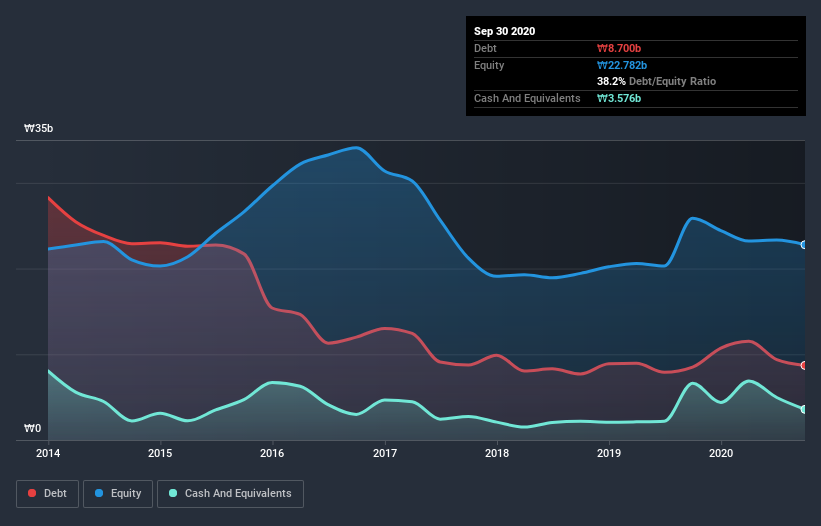
Task: Click the 2019 x-axis label
Action: pos(609,453)
